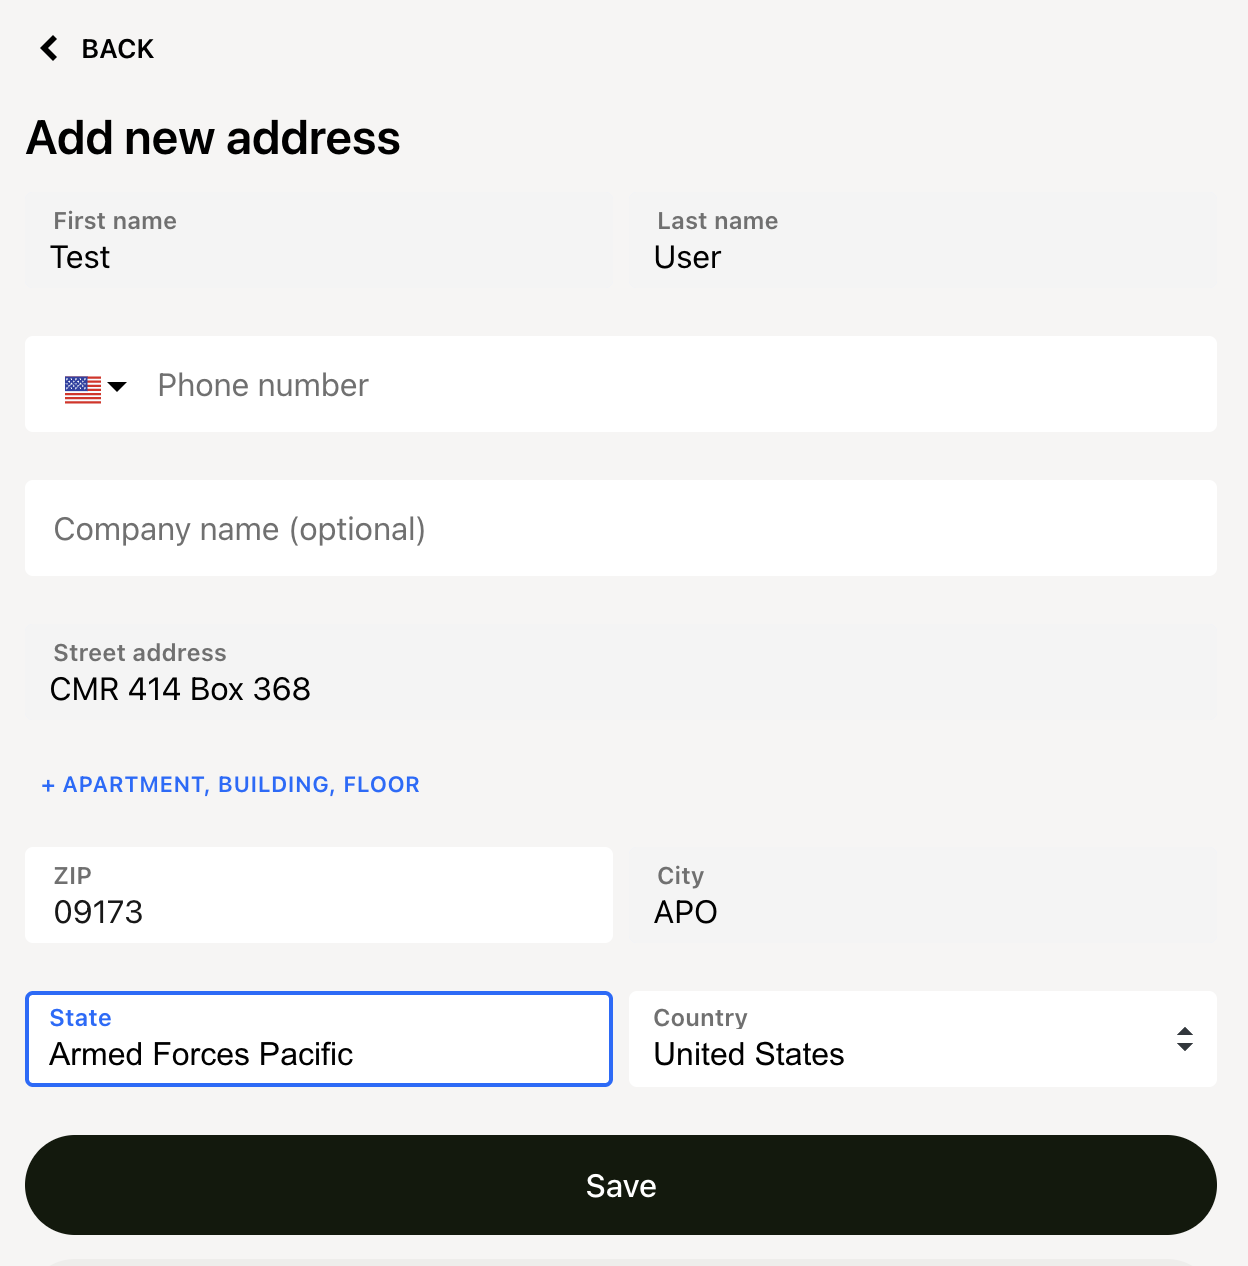Select the Last name field containing User

click(x=923, y=240)
